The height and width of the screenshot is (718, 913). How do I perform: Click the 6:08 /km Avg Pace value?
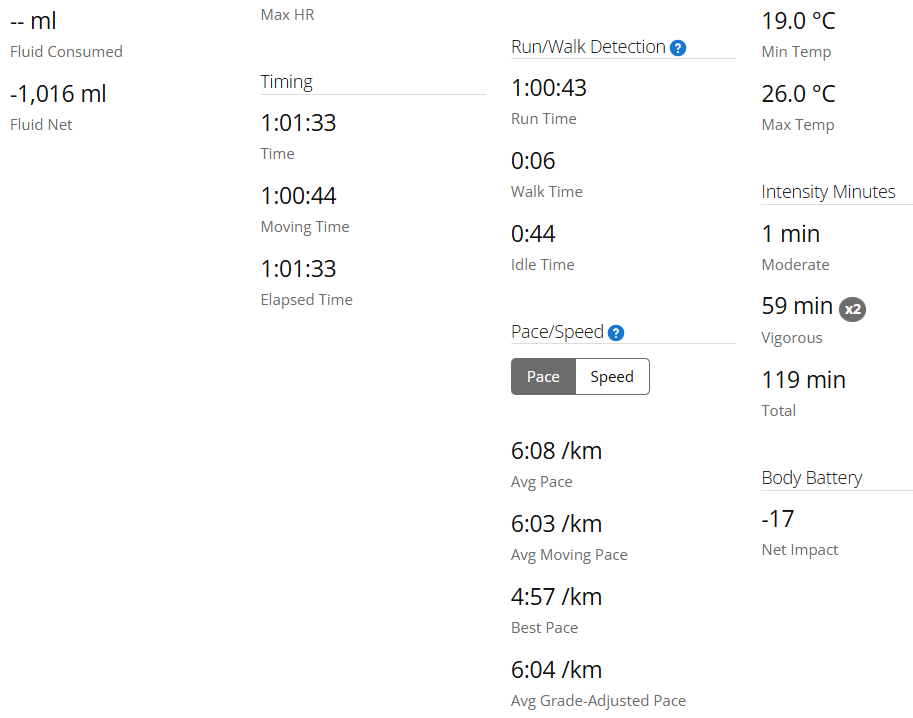pos(557,451)
